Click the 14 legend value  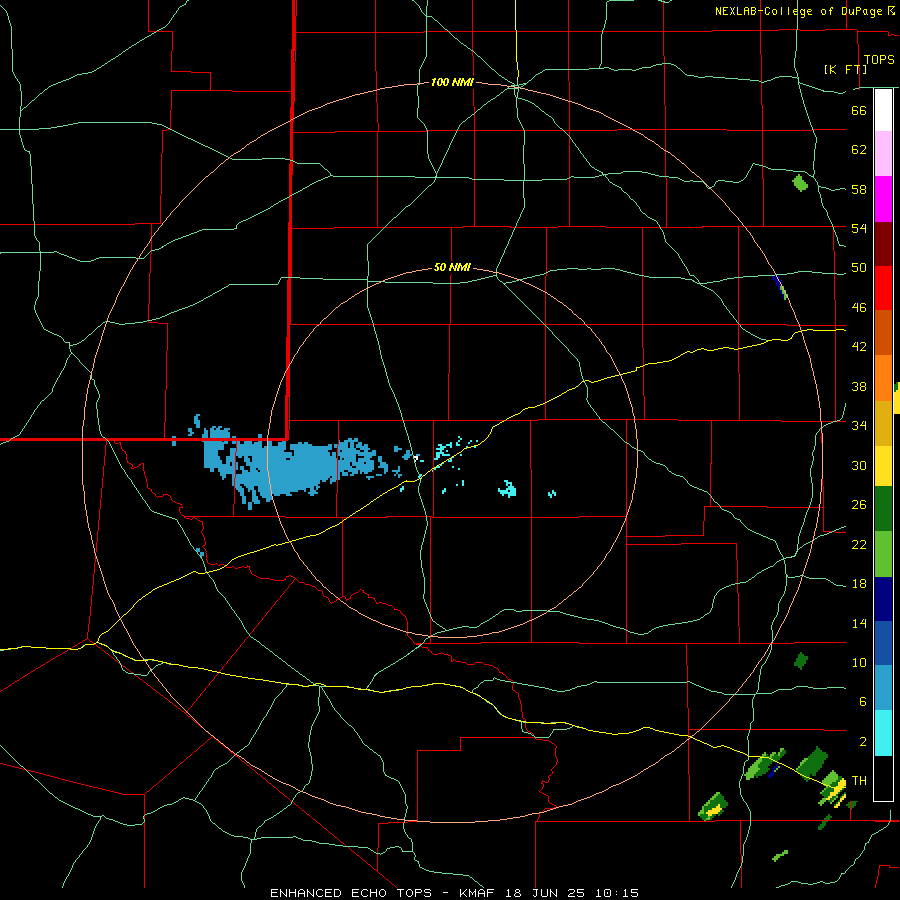[859, 623]
